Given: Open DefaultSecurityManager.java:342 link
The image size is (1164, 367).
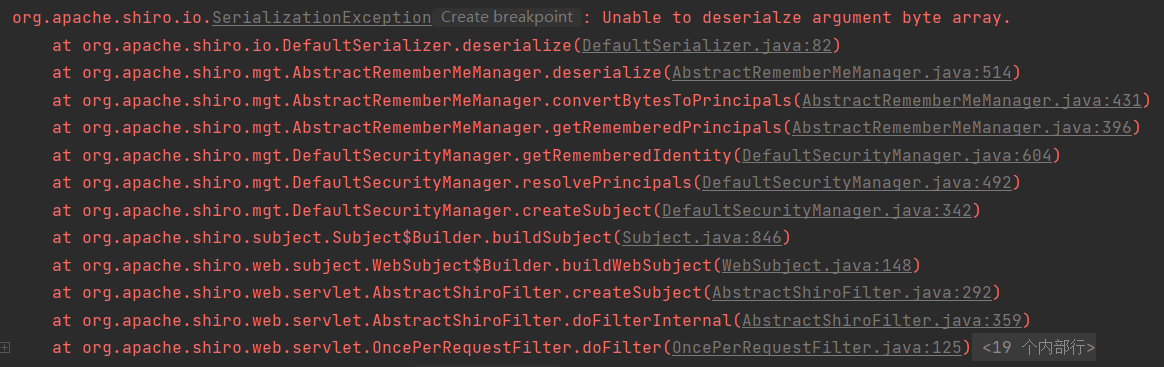Looking at the screenshot, I should [817, 210].
